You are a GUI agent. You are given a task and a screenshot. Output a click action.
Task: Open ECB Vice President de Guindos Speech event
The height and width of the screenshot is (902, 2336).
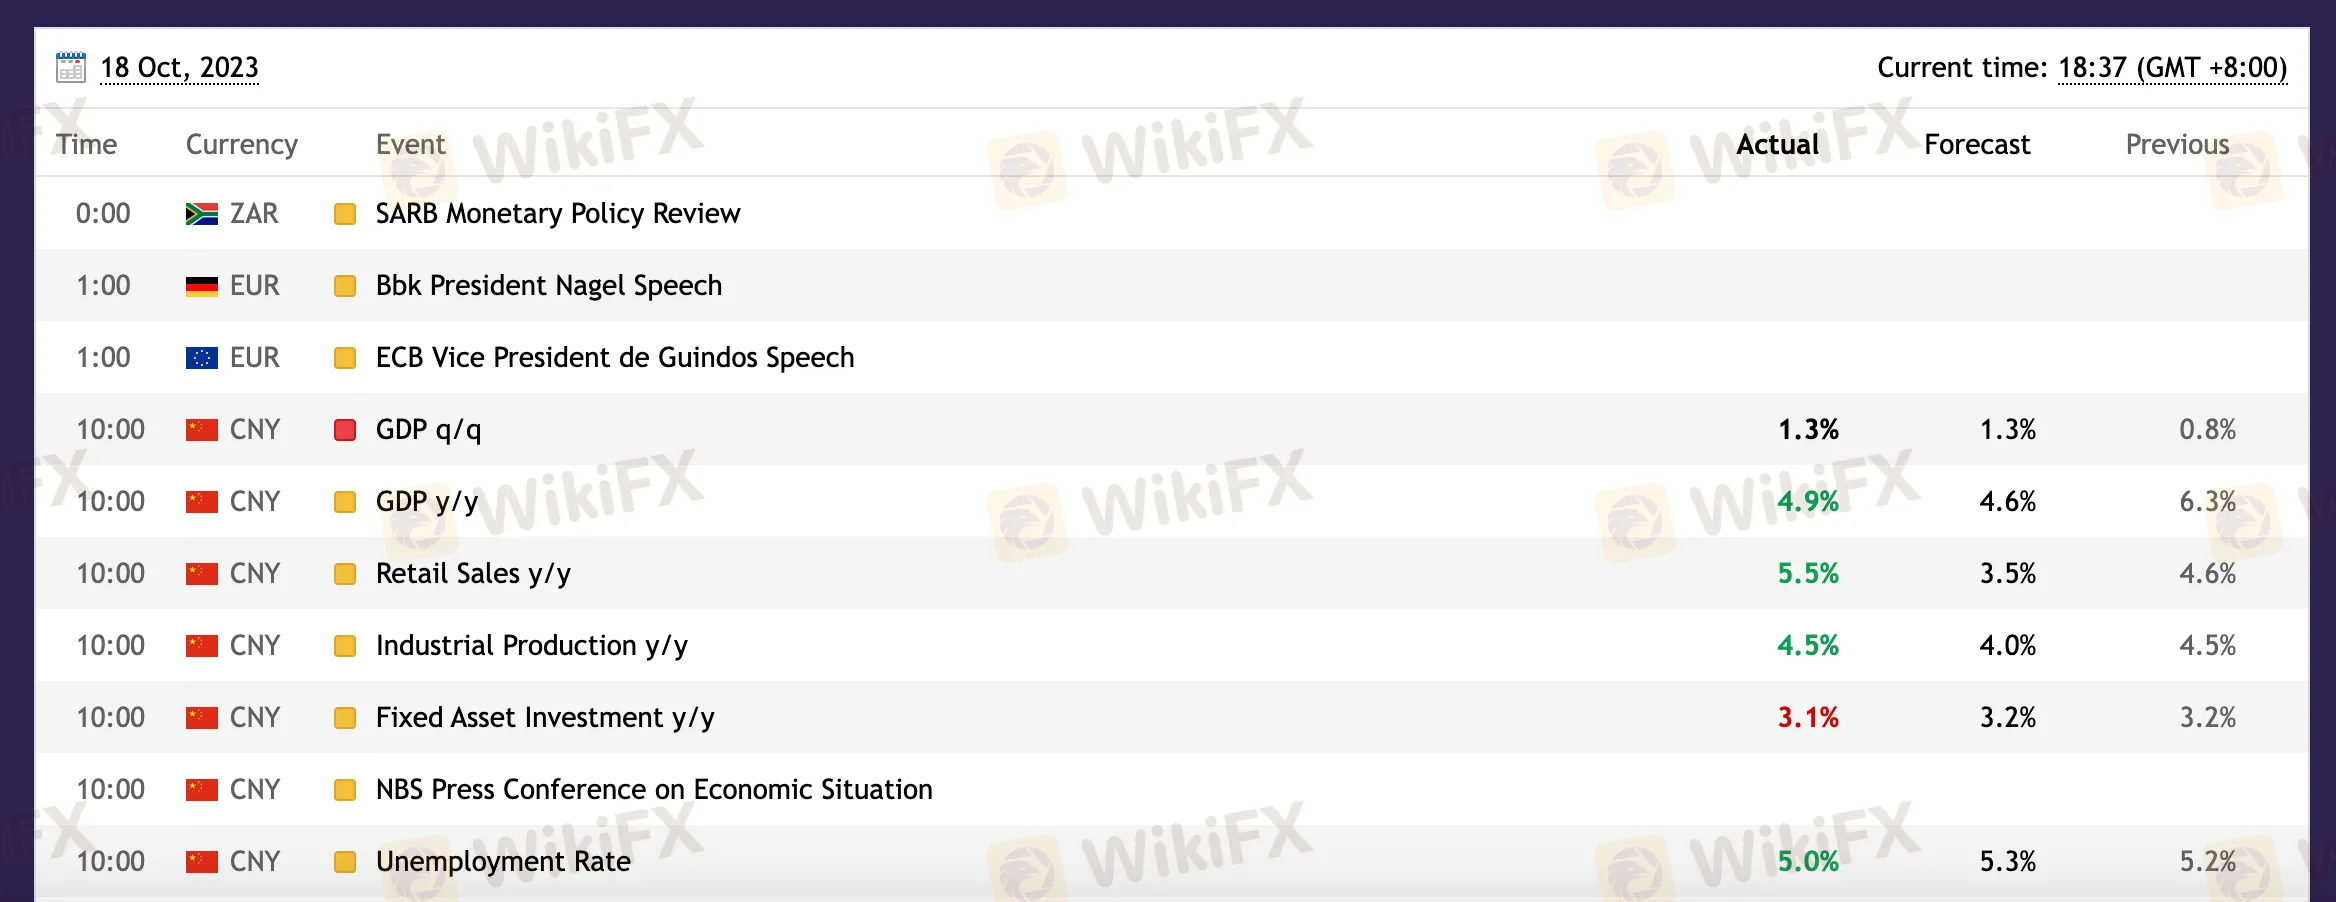pyautogui.click(x=615, y=358)
